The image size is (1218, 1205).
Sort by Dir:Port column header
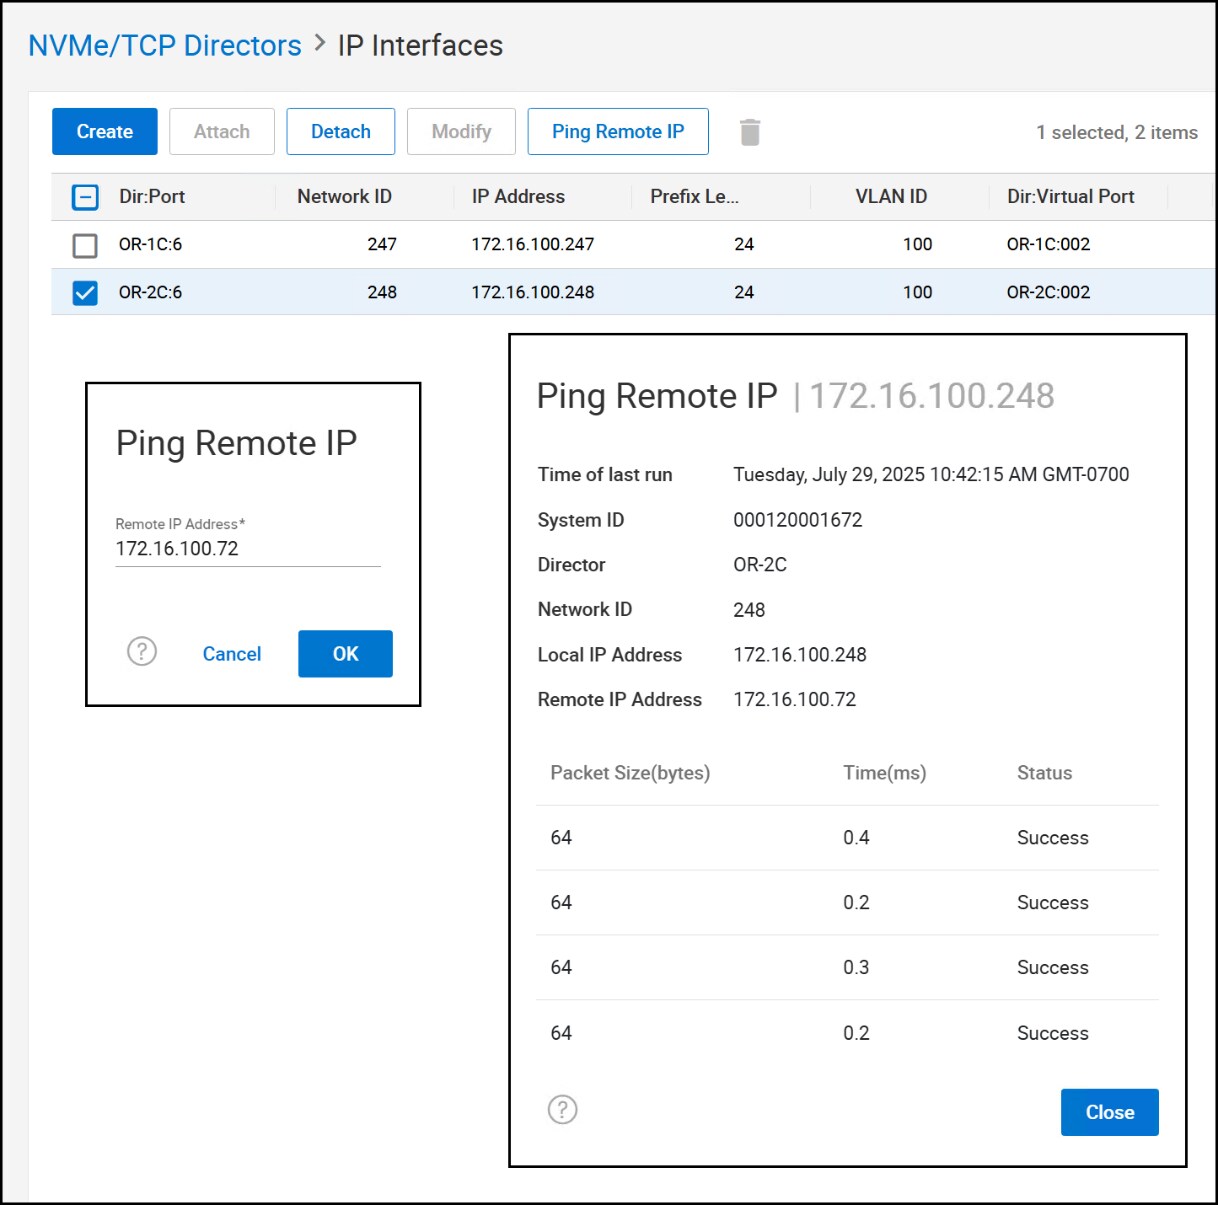(152, 197)
